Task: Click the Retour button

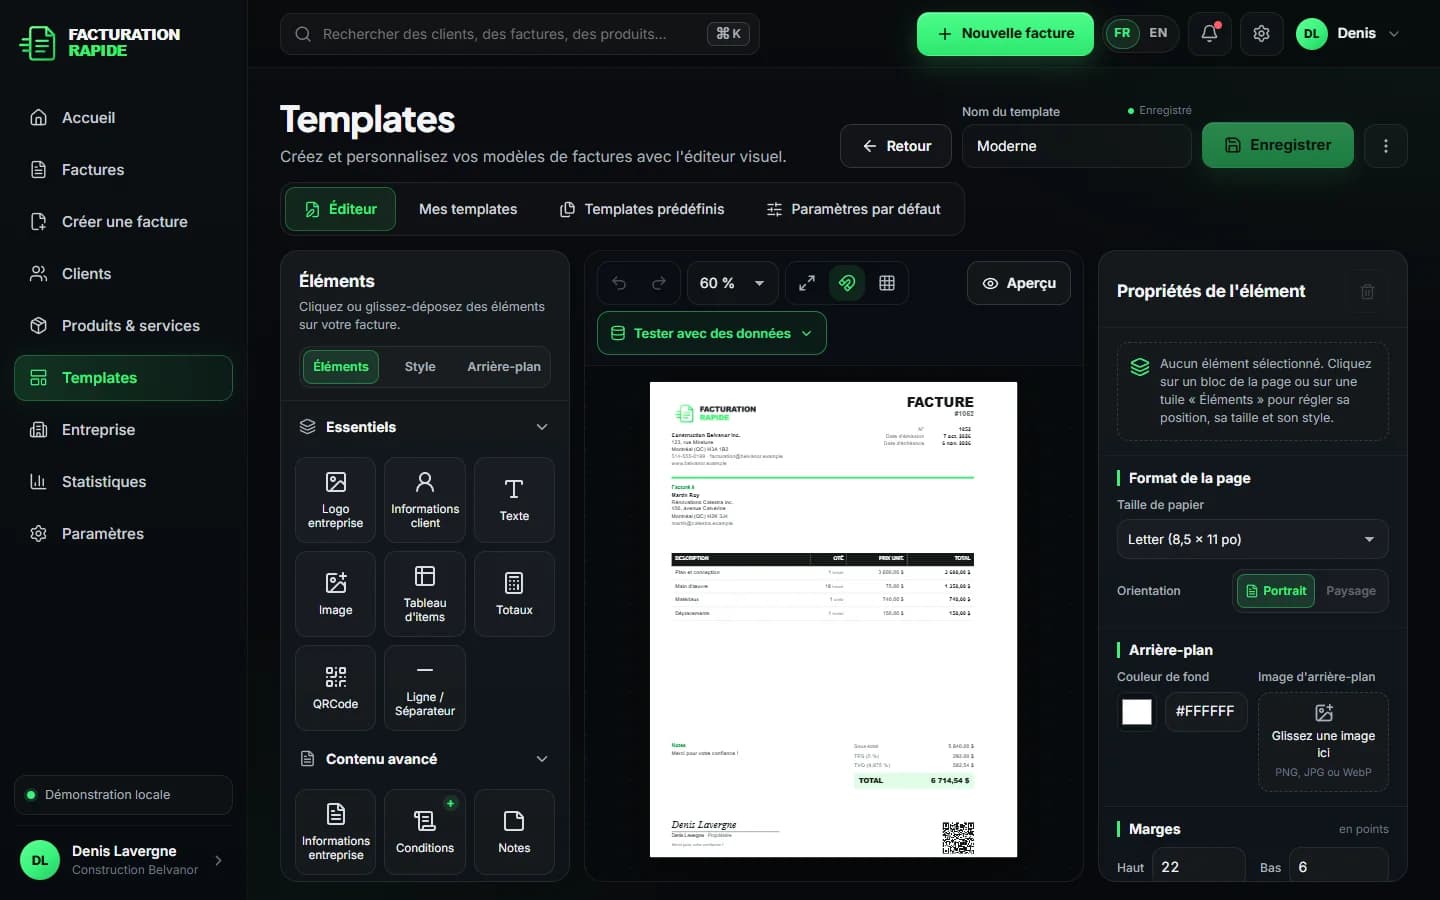Action: (897, 146)
